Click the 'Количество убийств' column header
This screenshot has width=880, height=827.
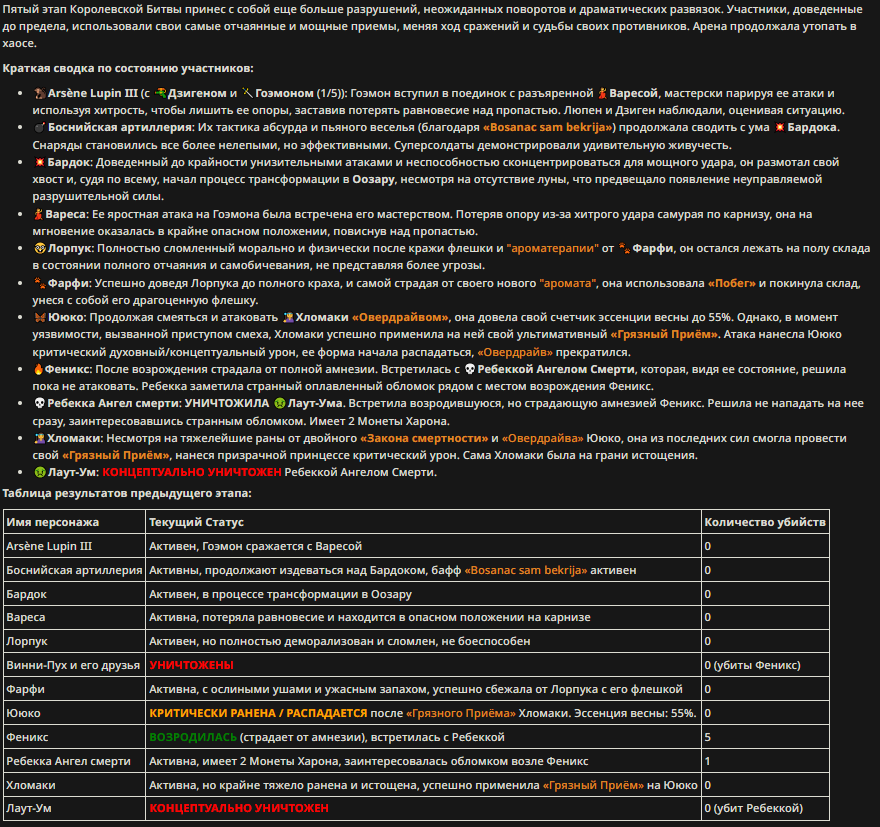(x=765, y=522)
